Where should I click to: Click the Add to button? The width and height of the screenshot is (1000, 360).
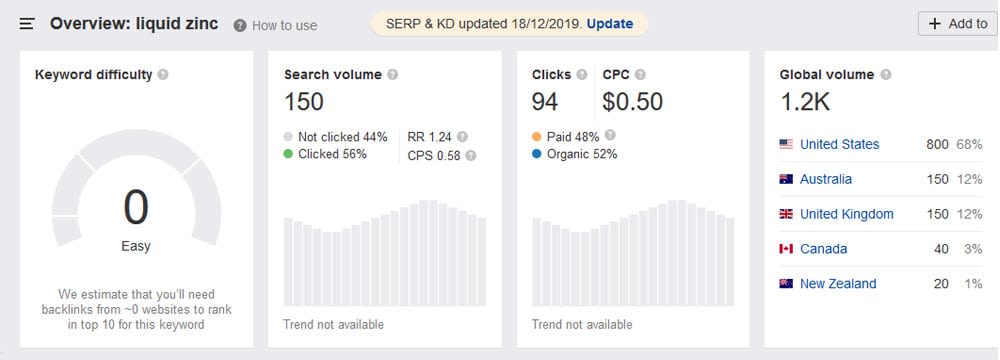point(958,24)
